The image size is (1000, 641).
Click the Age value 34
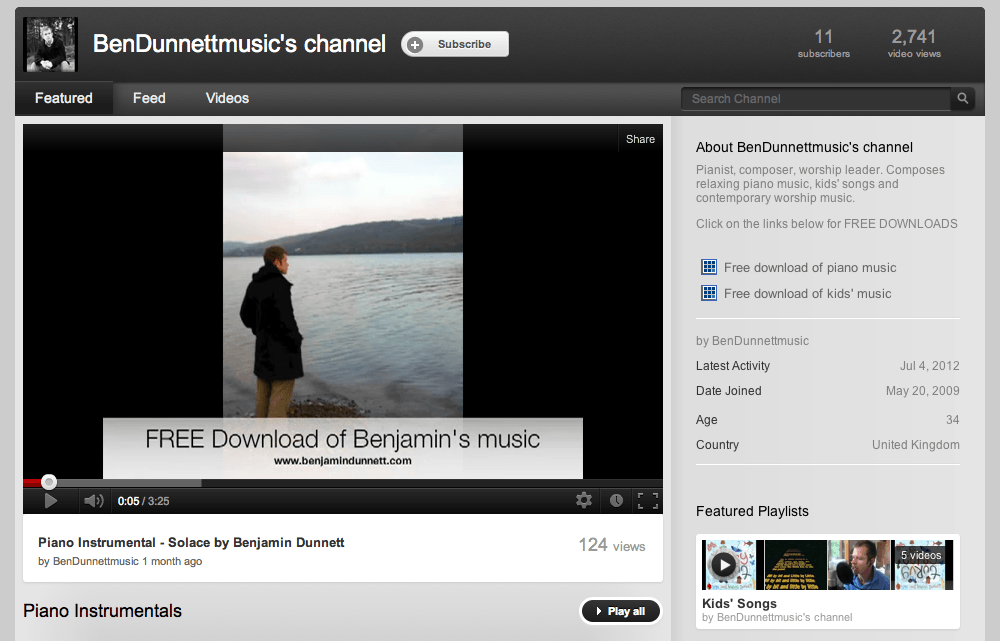pos(952,420)
